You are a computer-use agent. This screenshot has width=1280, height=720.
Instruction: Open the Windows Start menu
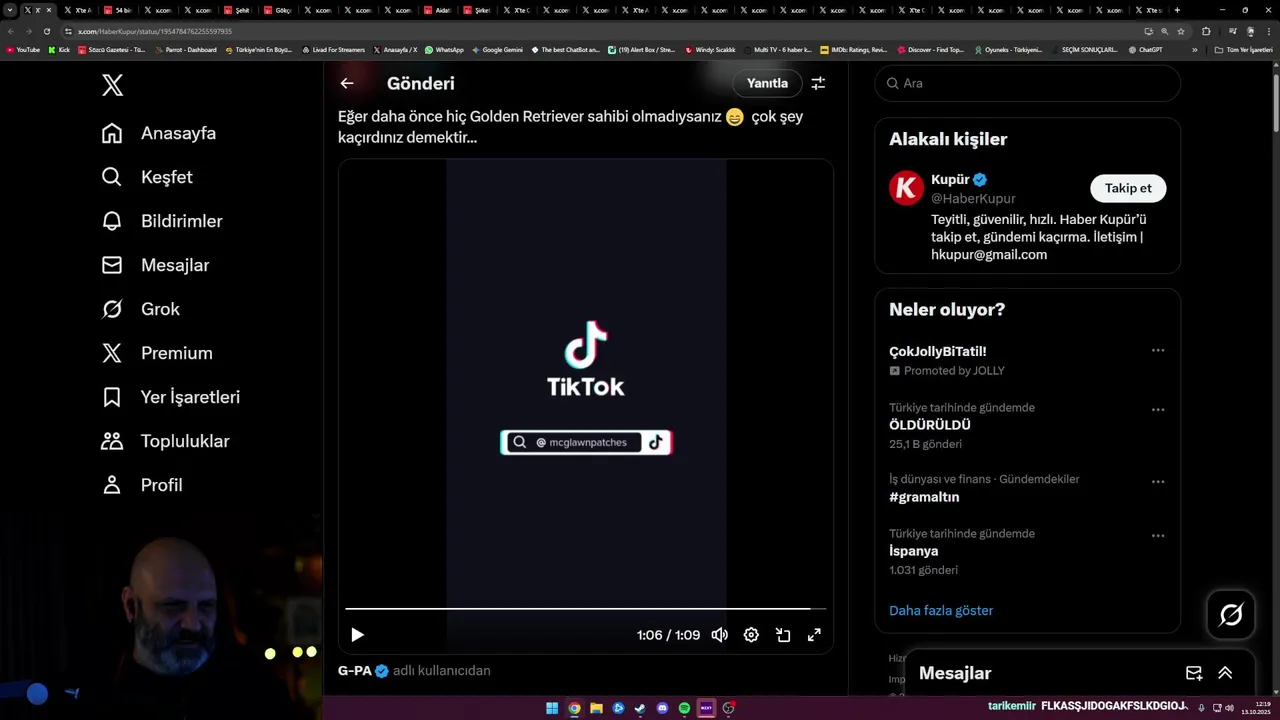[x=552, y=708]
